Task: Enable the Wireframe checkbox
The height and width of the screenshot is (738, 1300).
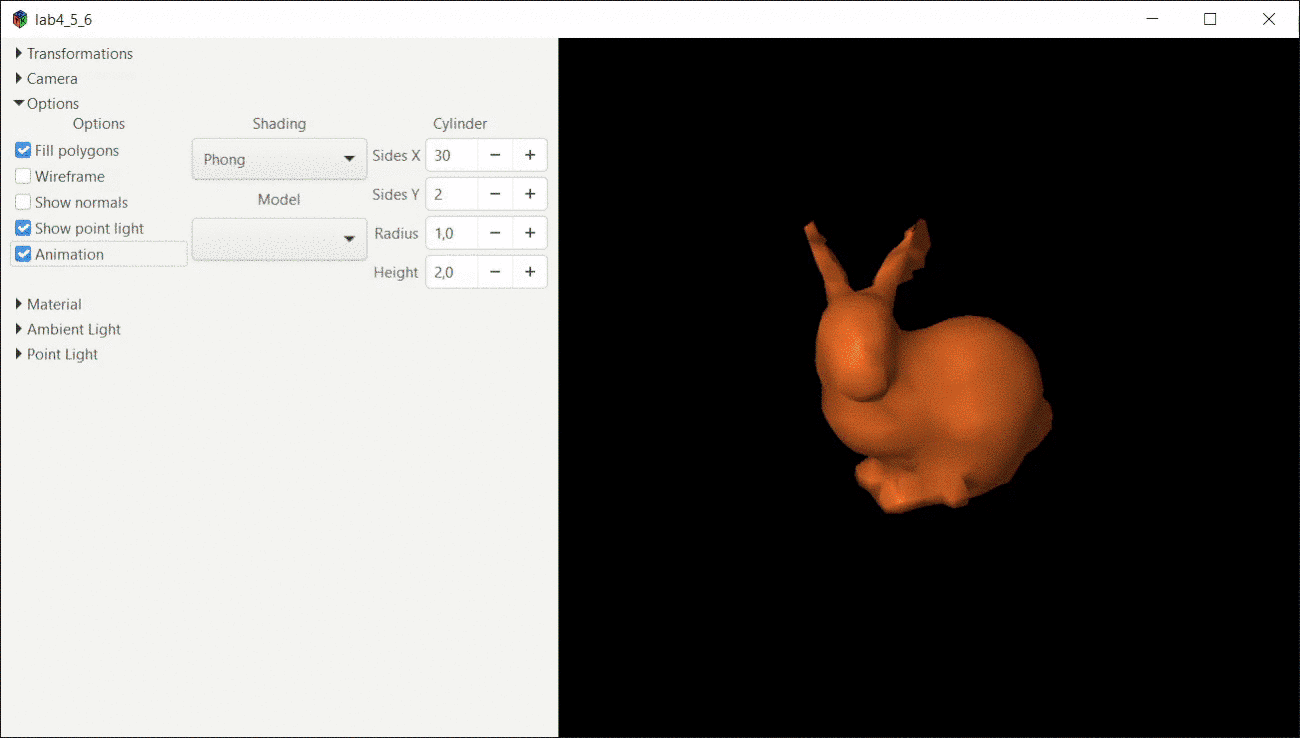Action: pyautogui.click(x=23, y=177)
